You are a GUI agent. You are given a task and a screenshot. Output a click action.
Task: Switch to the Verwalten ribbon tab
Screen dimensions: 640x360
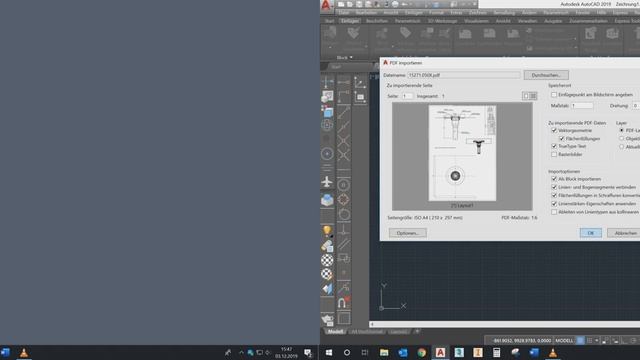(x=527, y=21)
